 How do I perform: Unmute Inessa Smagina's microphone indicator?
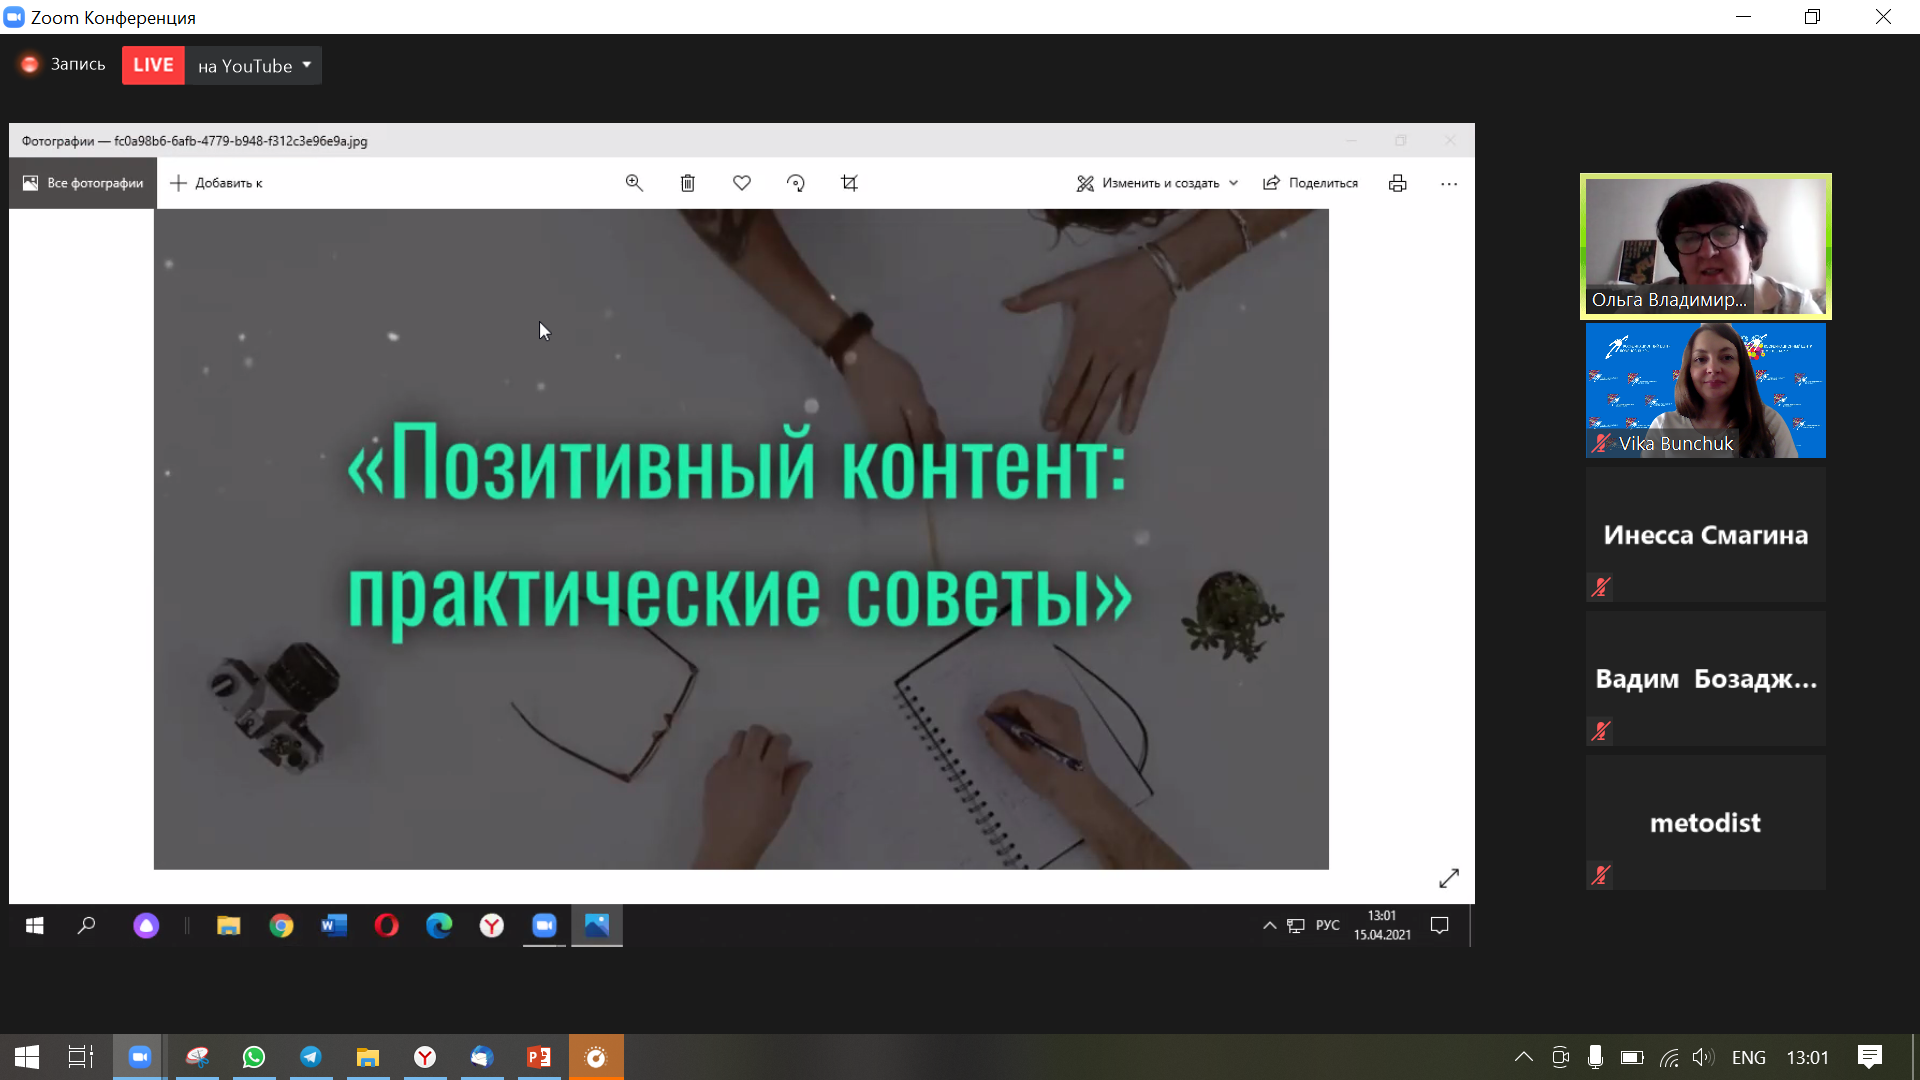[1599, 587]
